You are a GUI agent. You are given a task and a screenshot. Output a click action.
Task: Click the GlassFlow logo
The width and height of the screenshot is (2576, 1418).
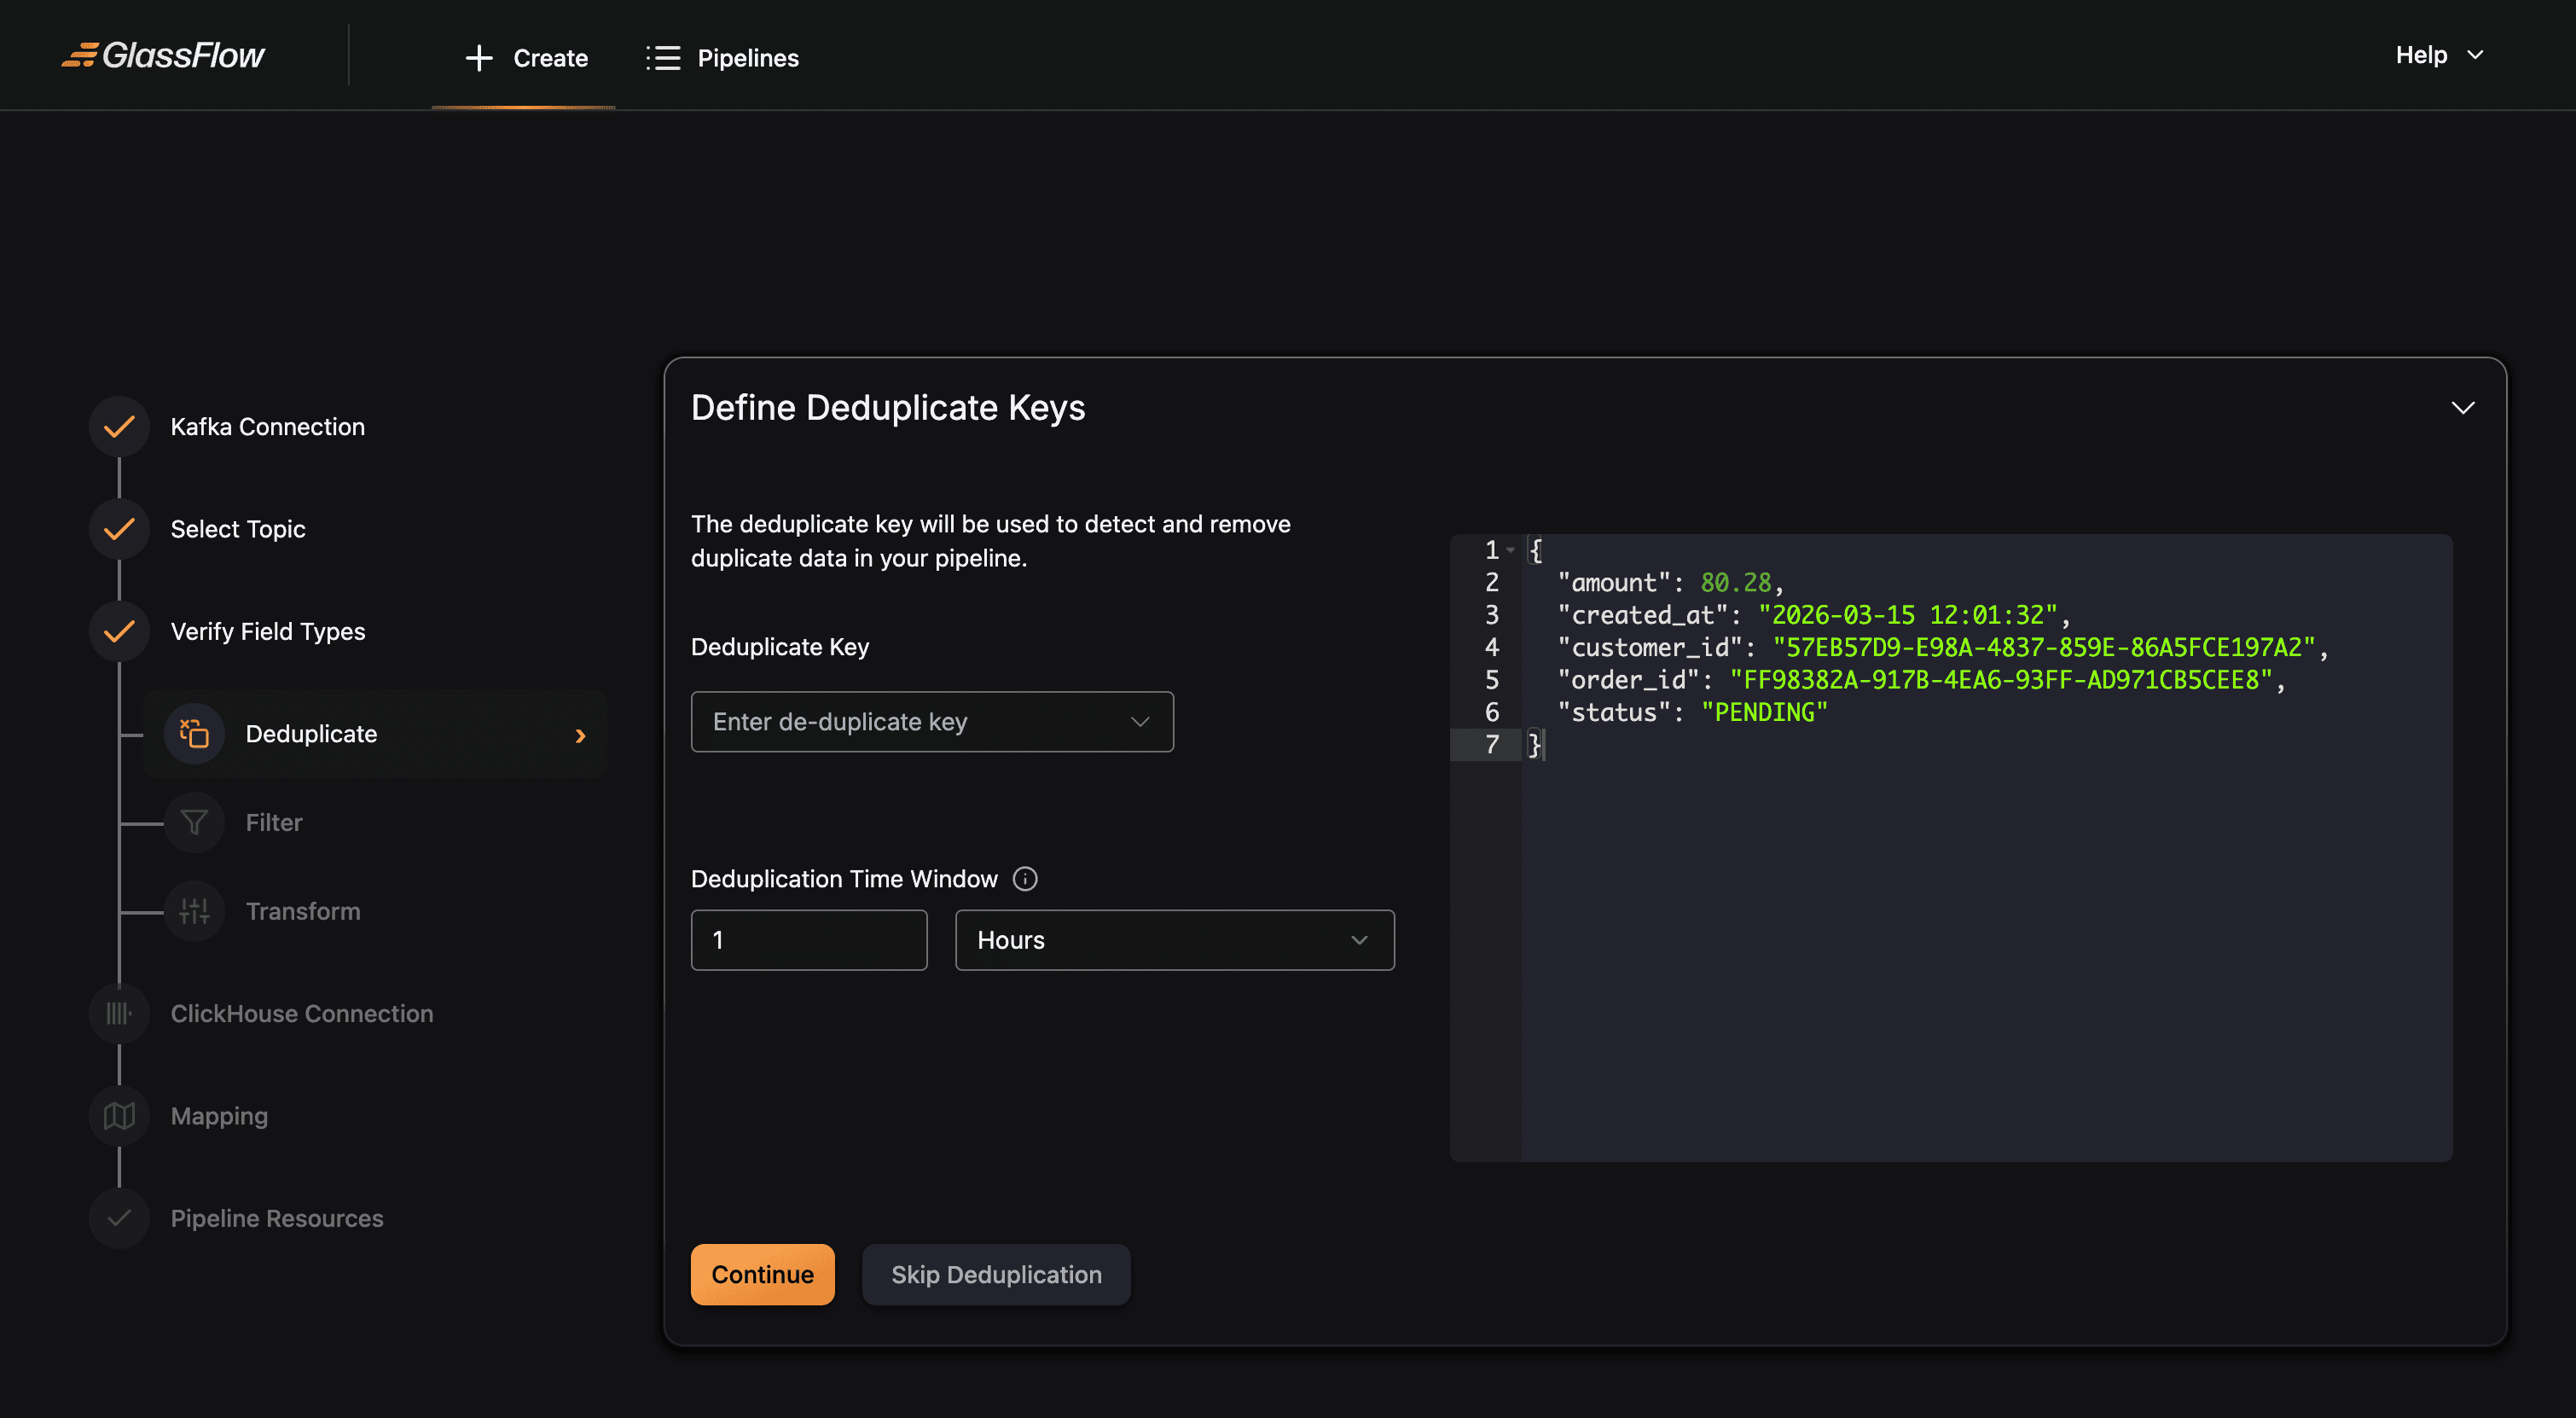[x=163, y=55]
